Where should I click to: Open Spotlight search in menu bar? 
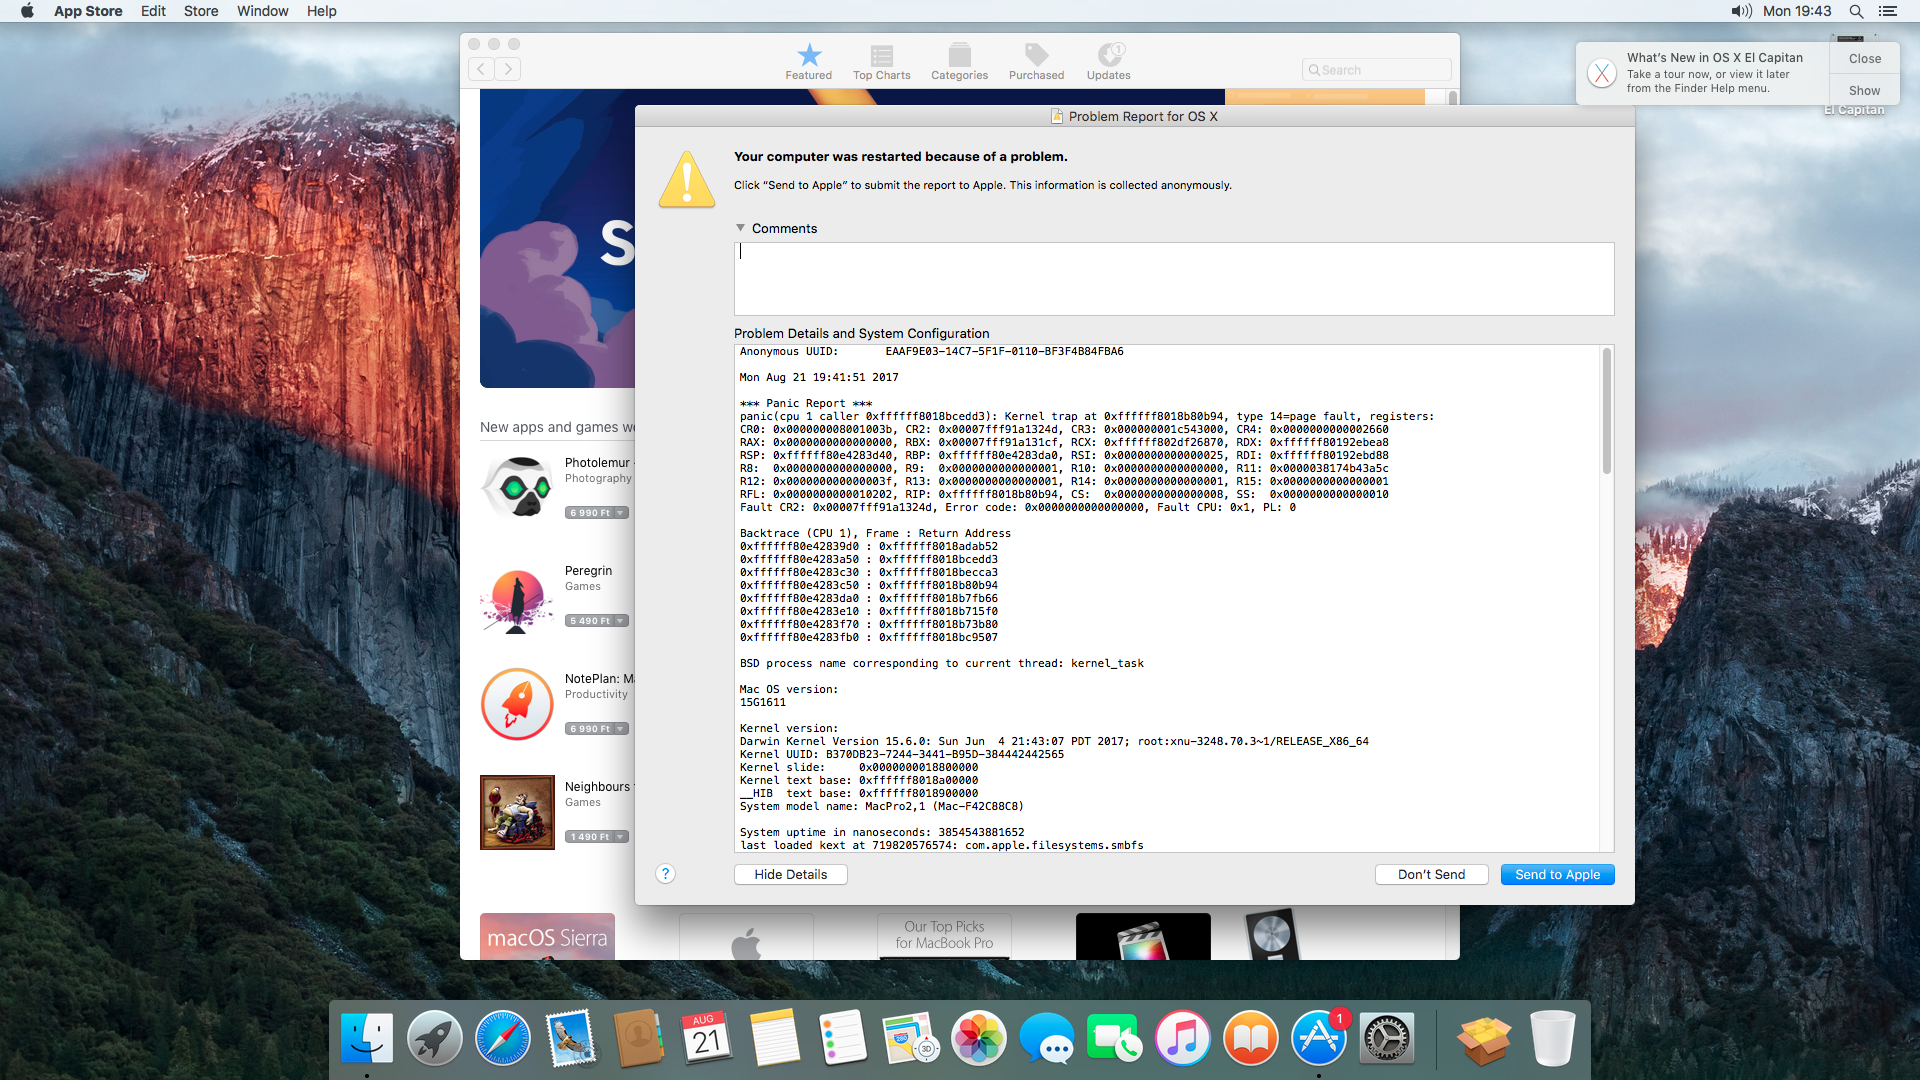[1856, 11]
